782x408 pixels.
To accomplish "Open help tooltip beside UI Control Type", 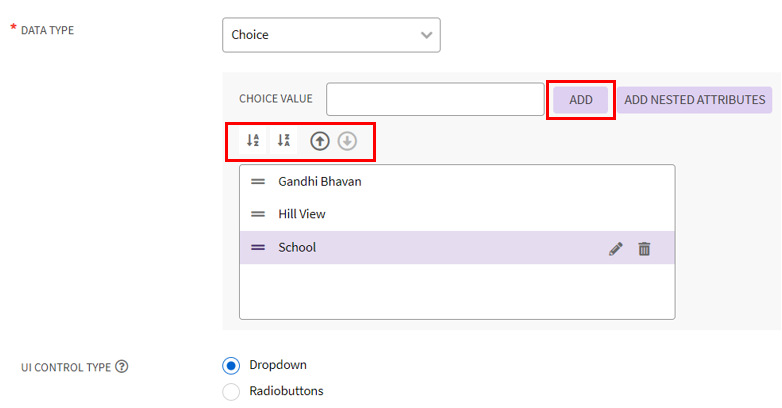I will click(x=122, y=367).
